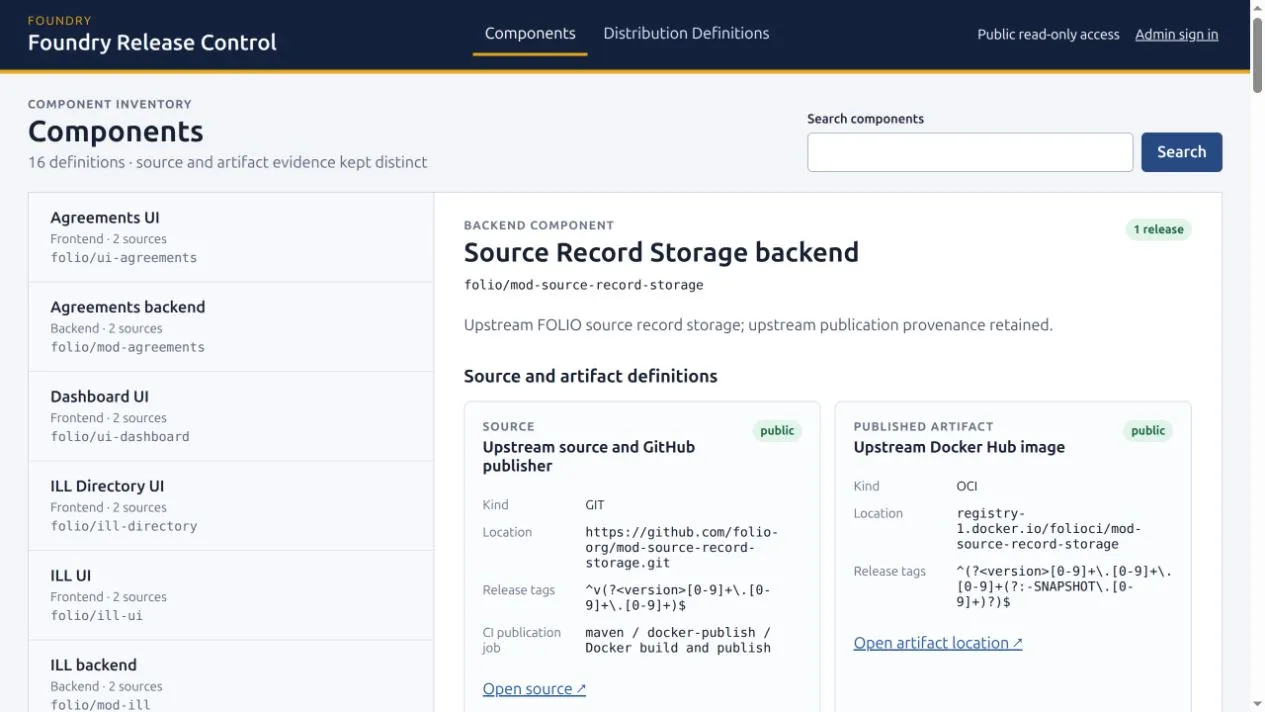Click the public badge on Upstream source card
Viewport: 1265px width, 712px height.
[x=777, y=431]
